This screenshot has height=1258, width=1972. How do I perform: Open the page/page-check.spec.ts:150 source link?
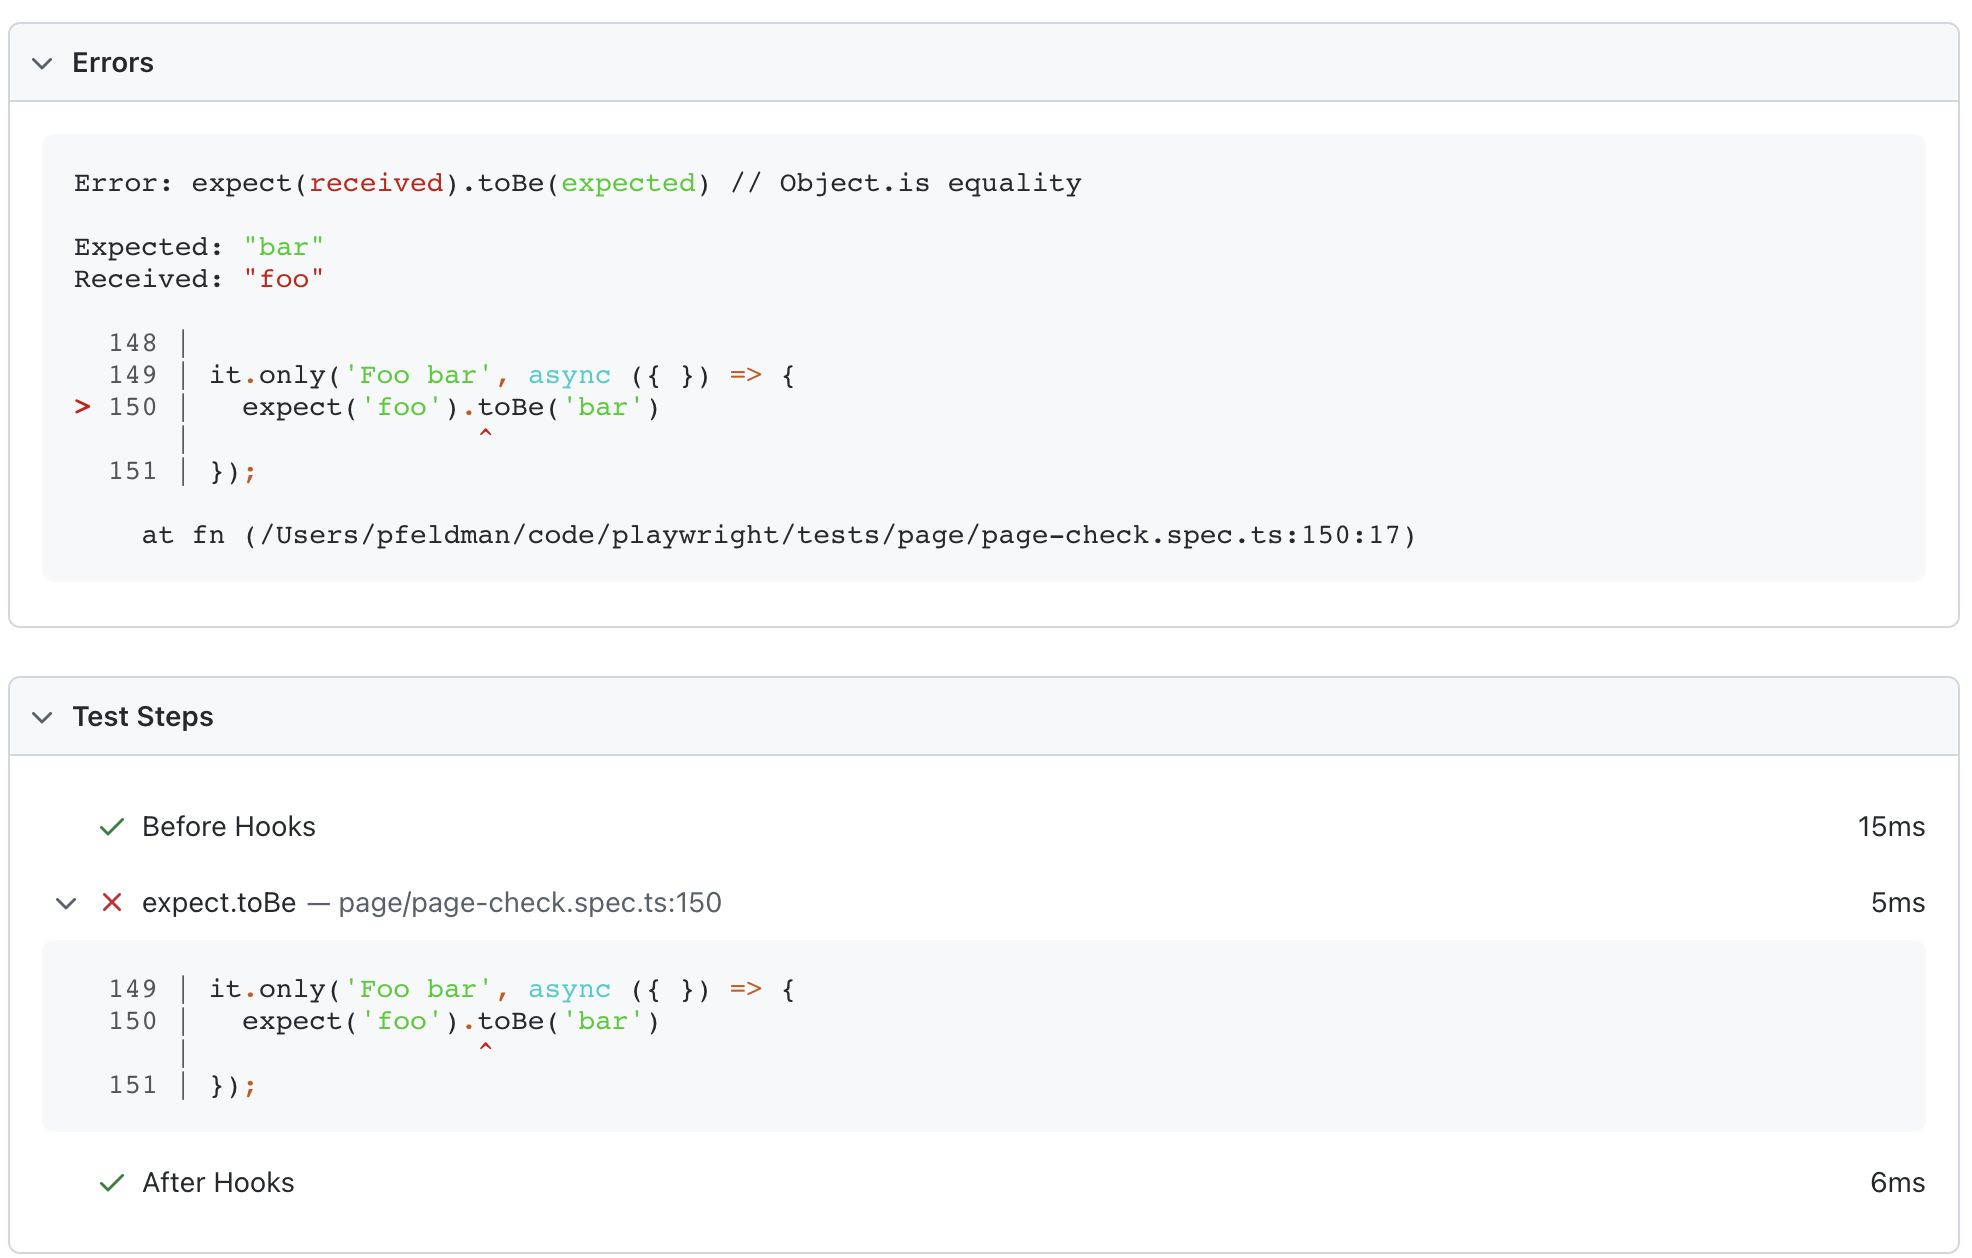coord(530,902)
